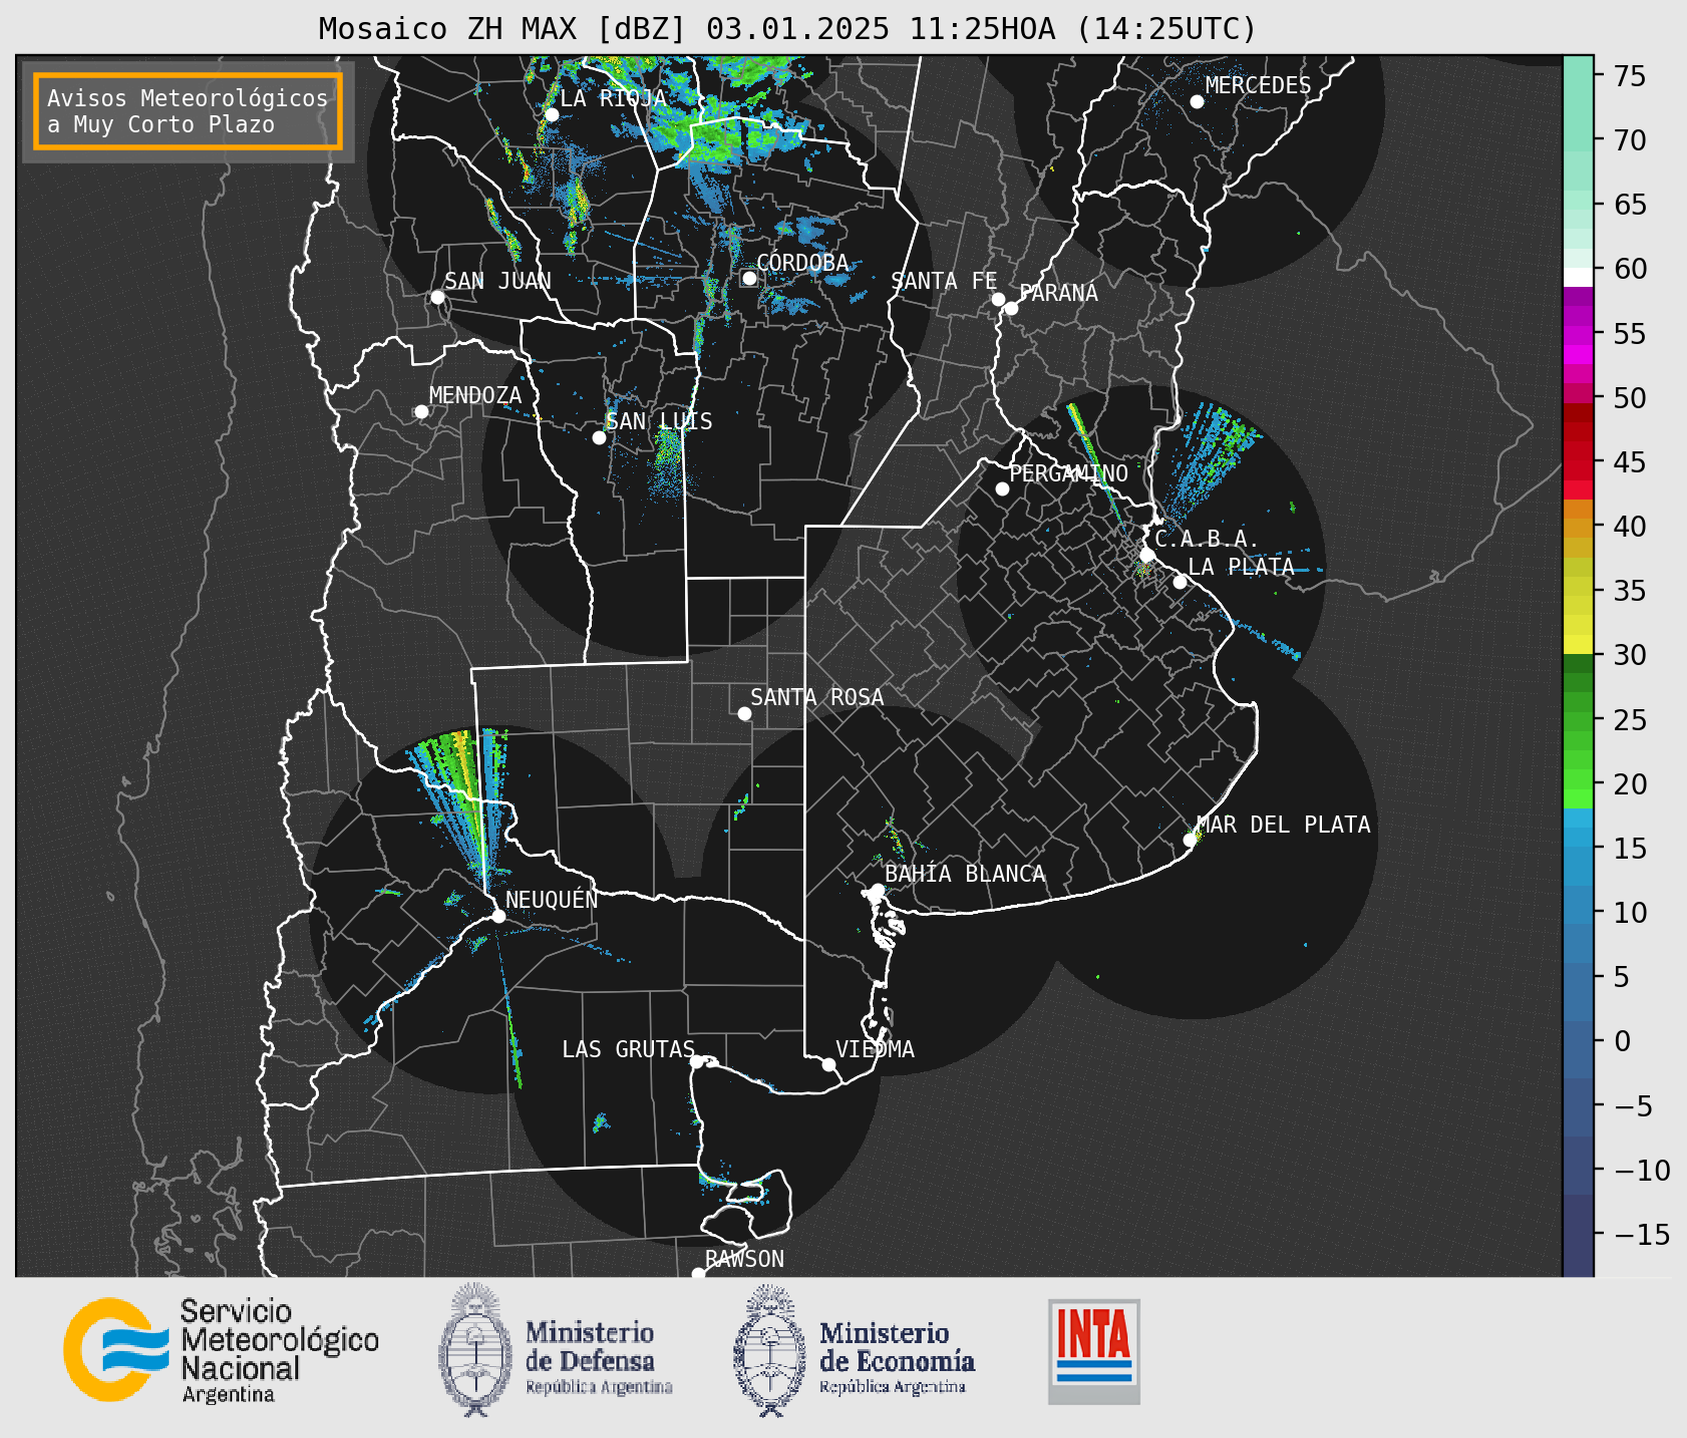Screen dimensions: 1687x1438
Task: Click the Santa Rosa city marker
Action: pyautogui.click(x=744, y=713)
